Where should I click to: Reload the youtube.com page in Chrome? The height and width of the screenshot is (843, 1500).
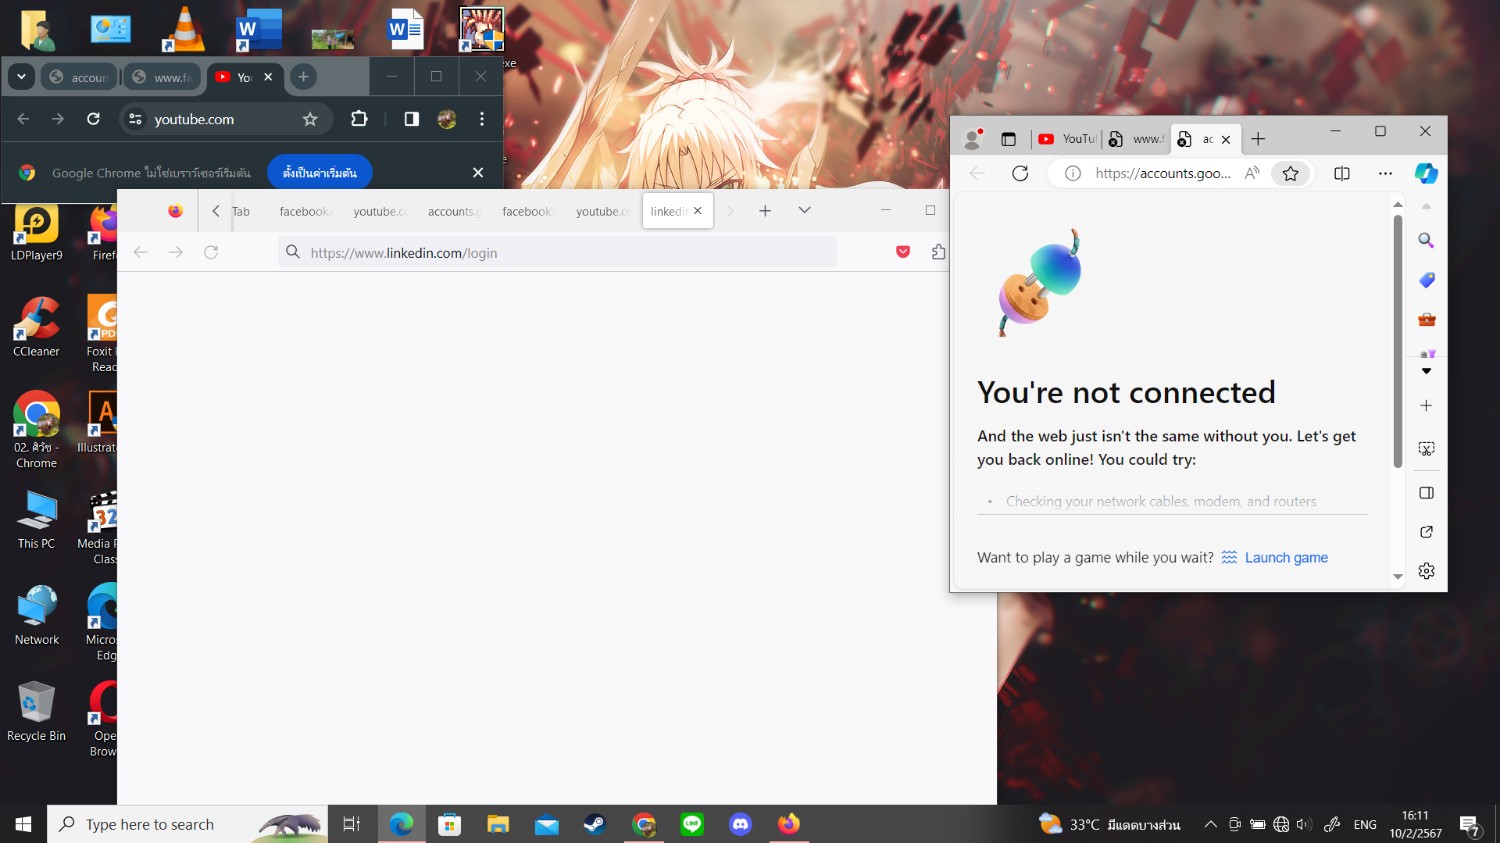[93, 119]
